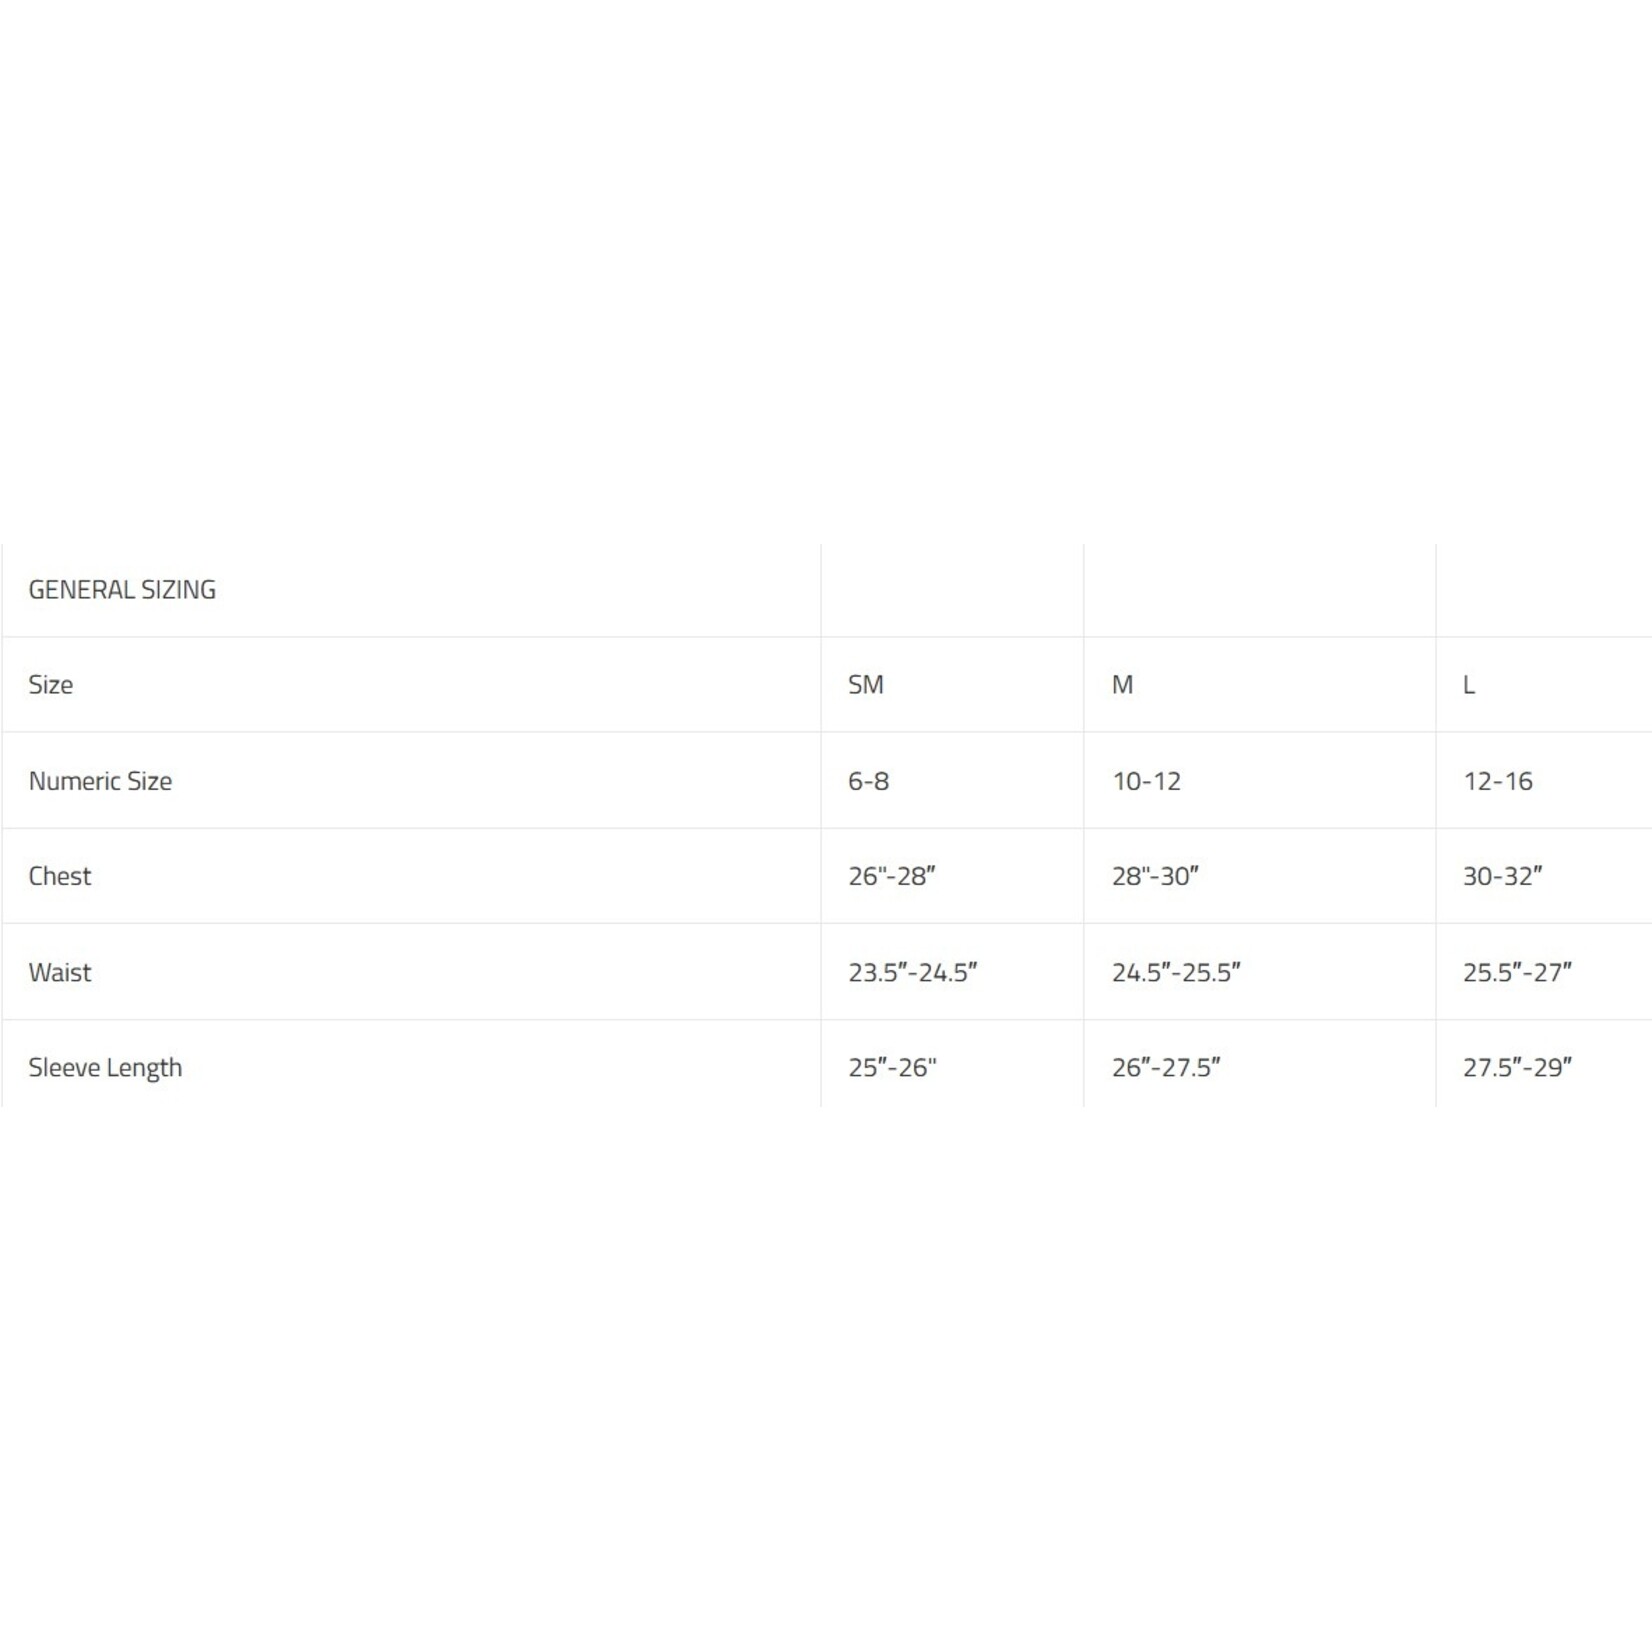Click the 25.5"-27" waist measurement

point(1517,972)
